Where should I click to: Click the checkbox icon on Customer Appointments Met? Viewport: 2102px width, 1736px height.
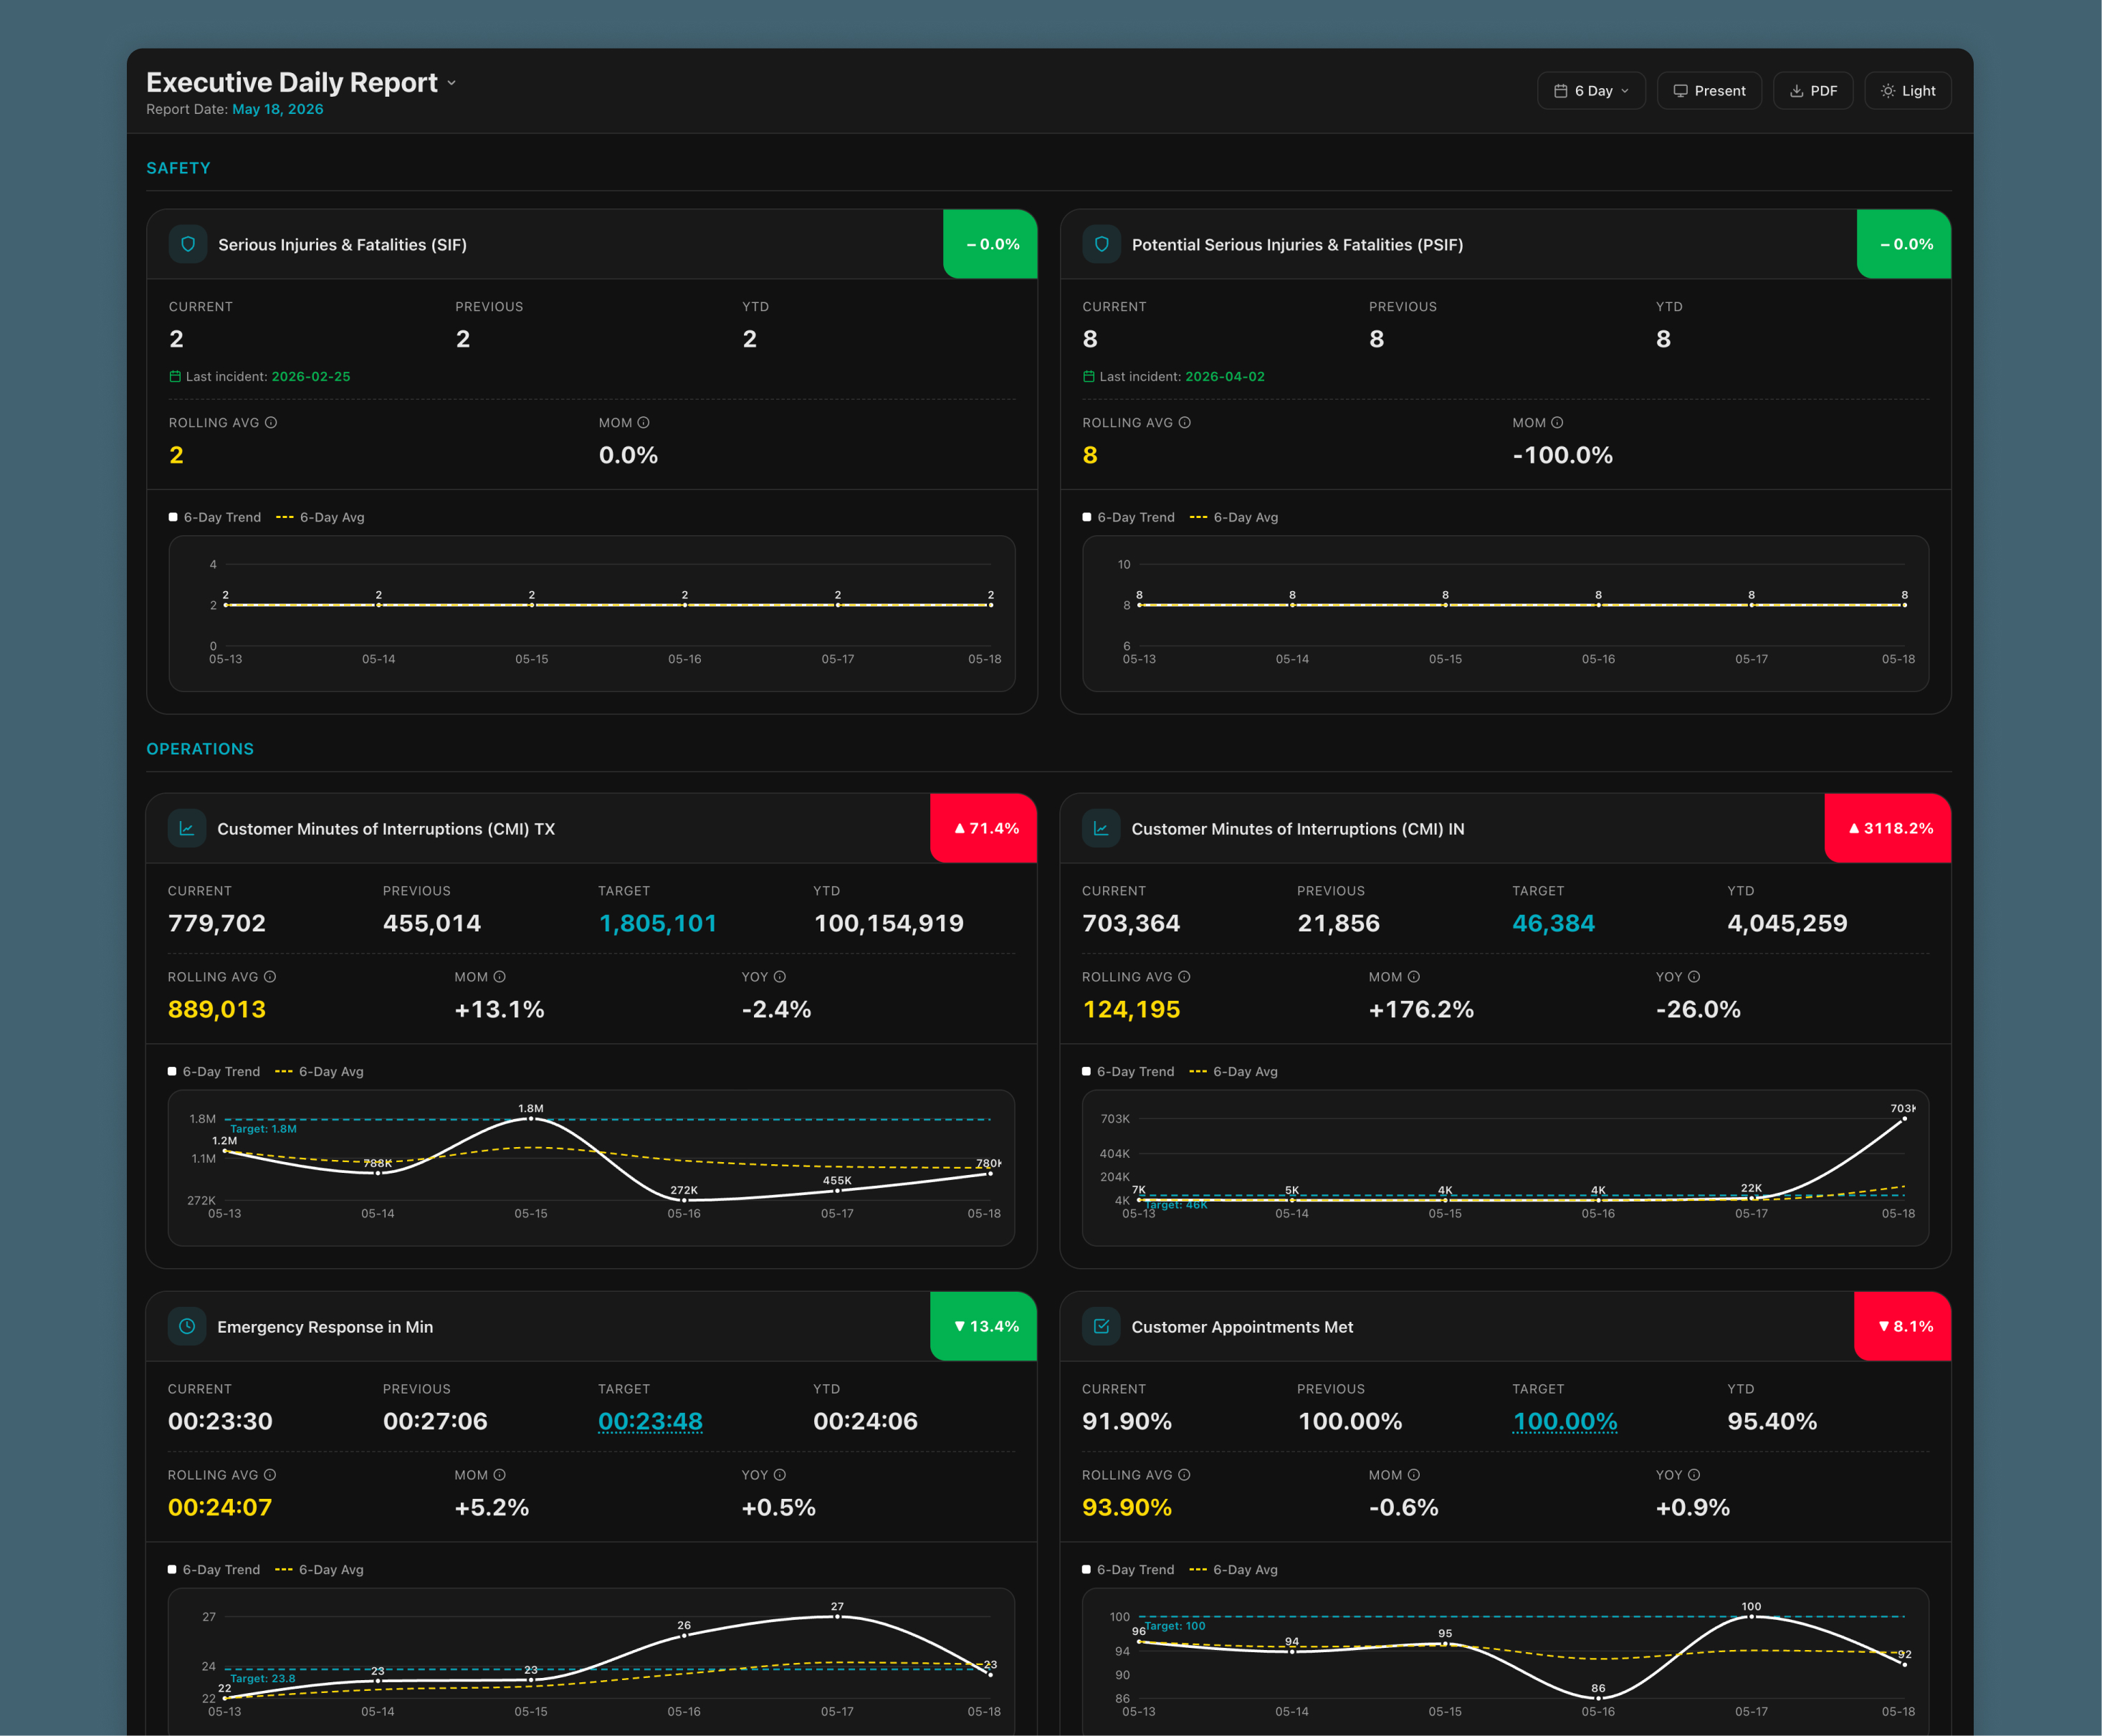pyautogui.click(x=1101, y=1326)
